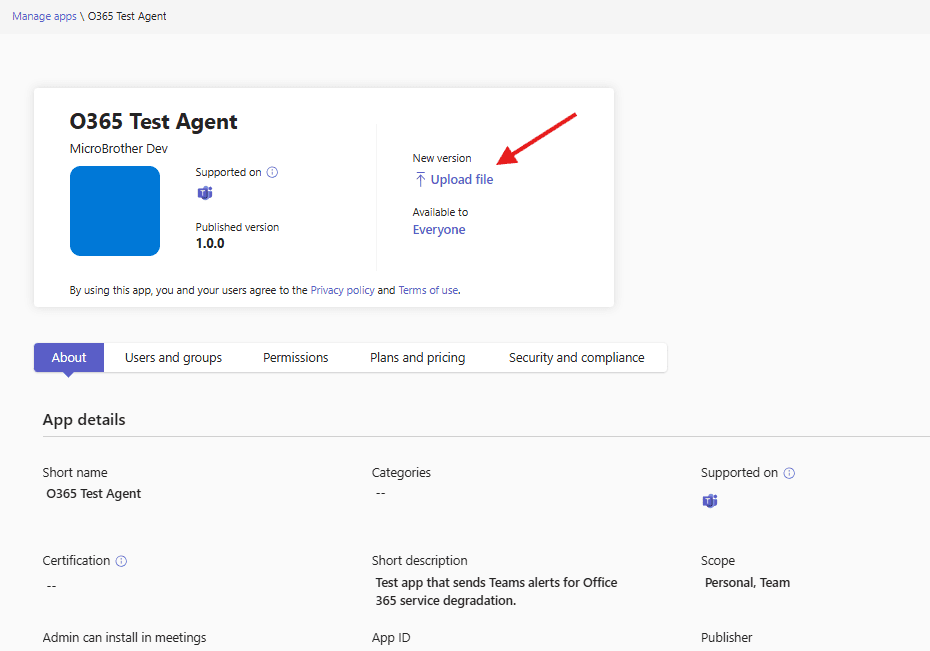
Task: Open the Permissions tab
Action: (295, 358)
